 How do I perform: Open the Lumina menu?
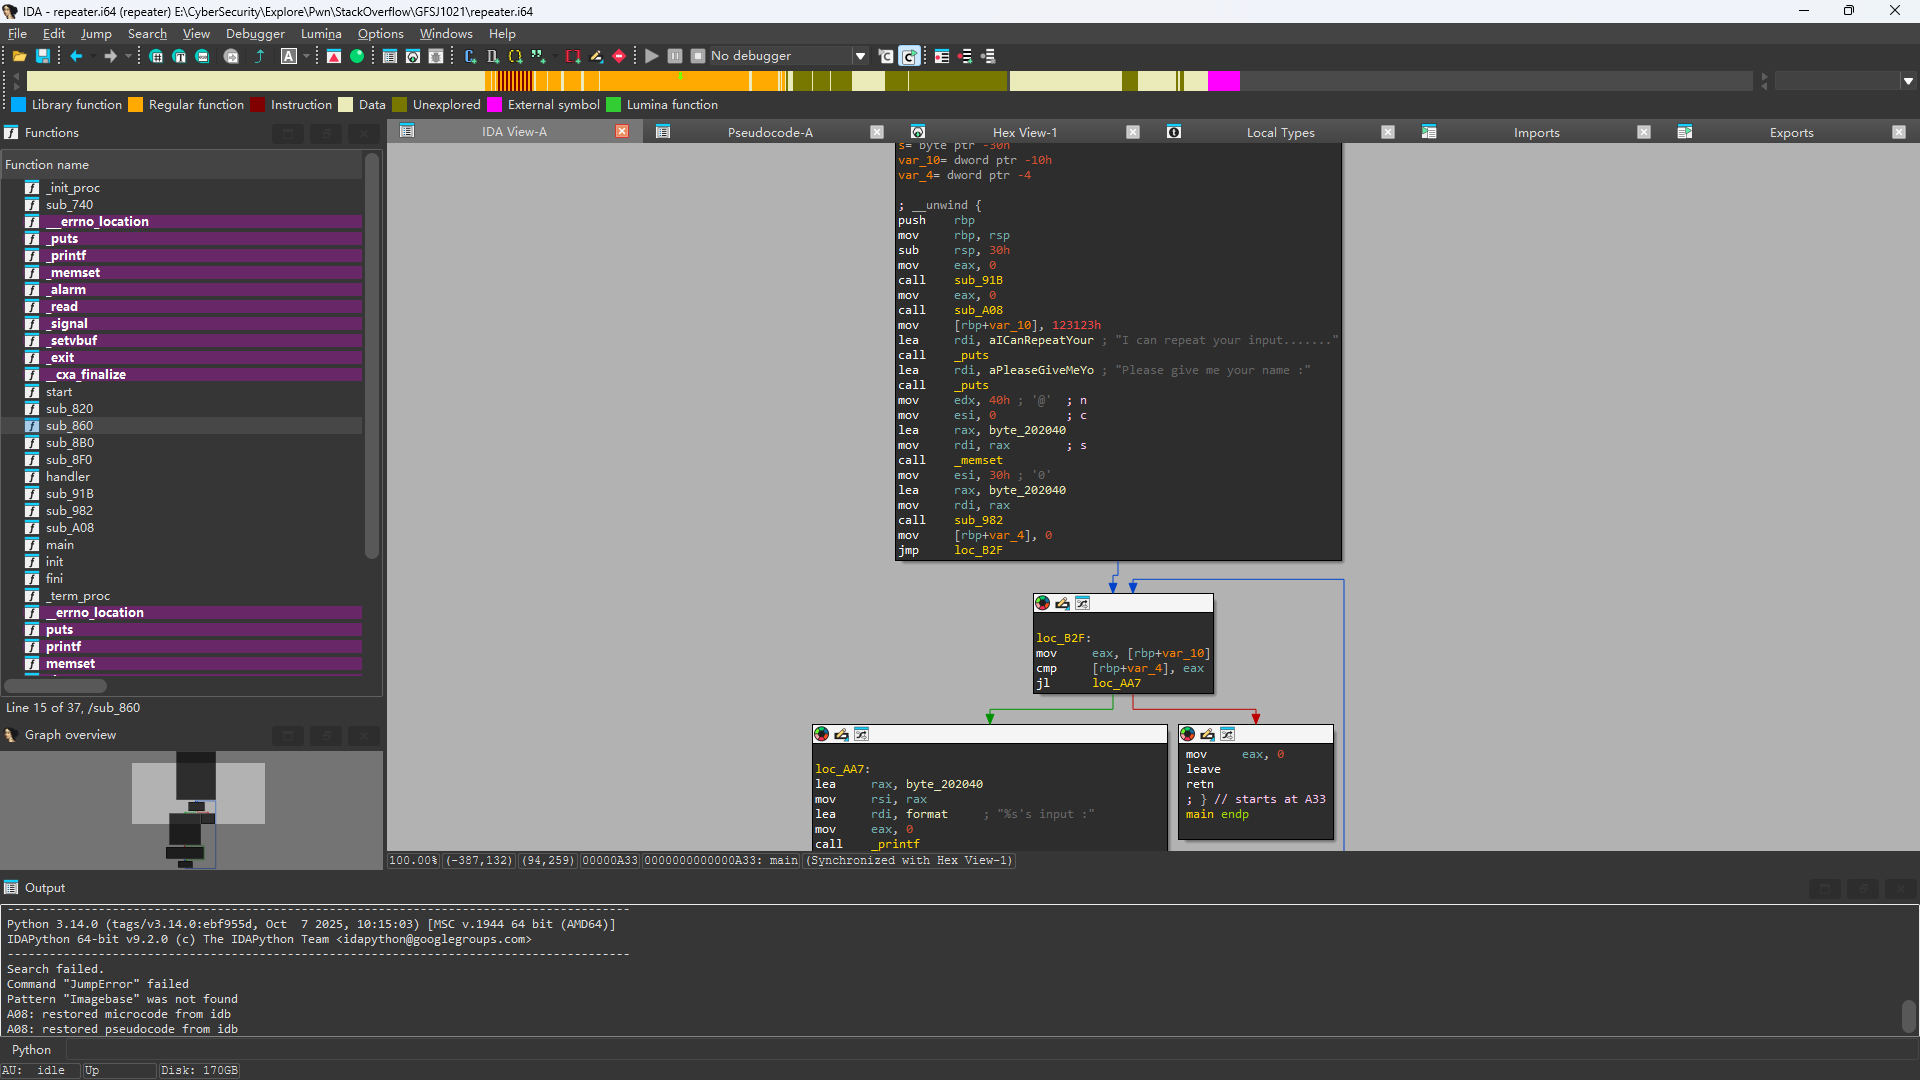tap(320, 33)
